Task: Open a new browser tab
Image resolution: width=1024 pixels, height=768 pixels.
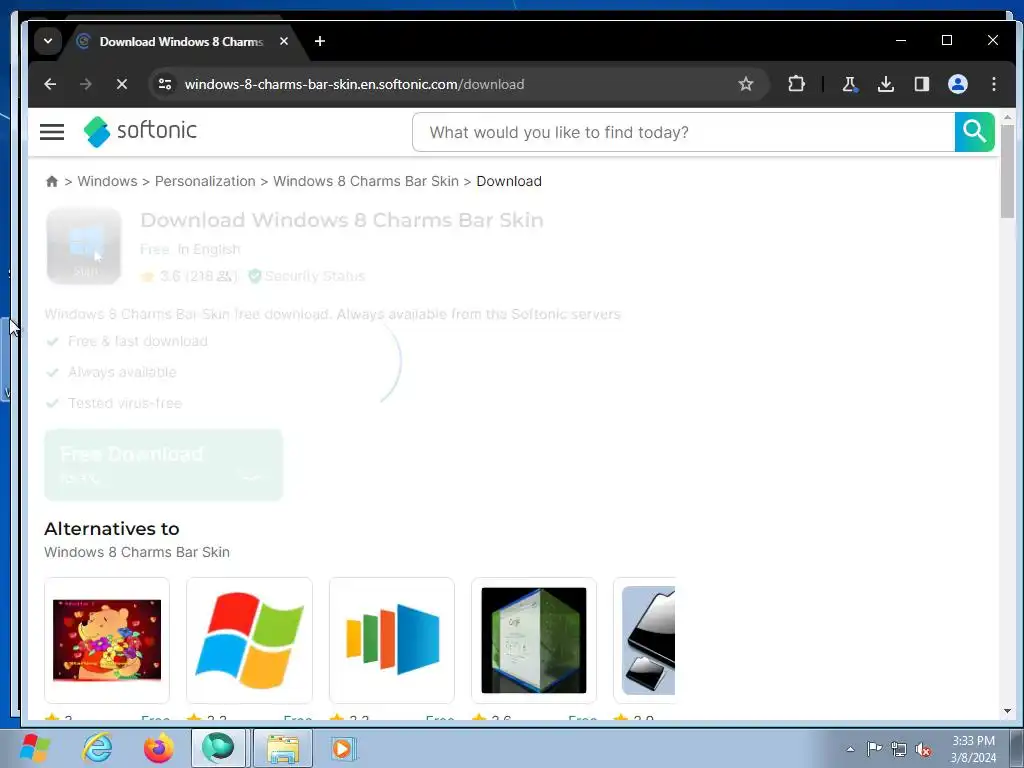Action: click(319, 41)
